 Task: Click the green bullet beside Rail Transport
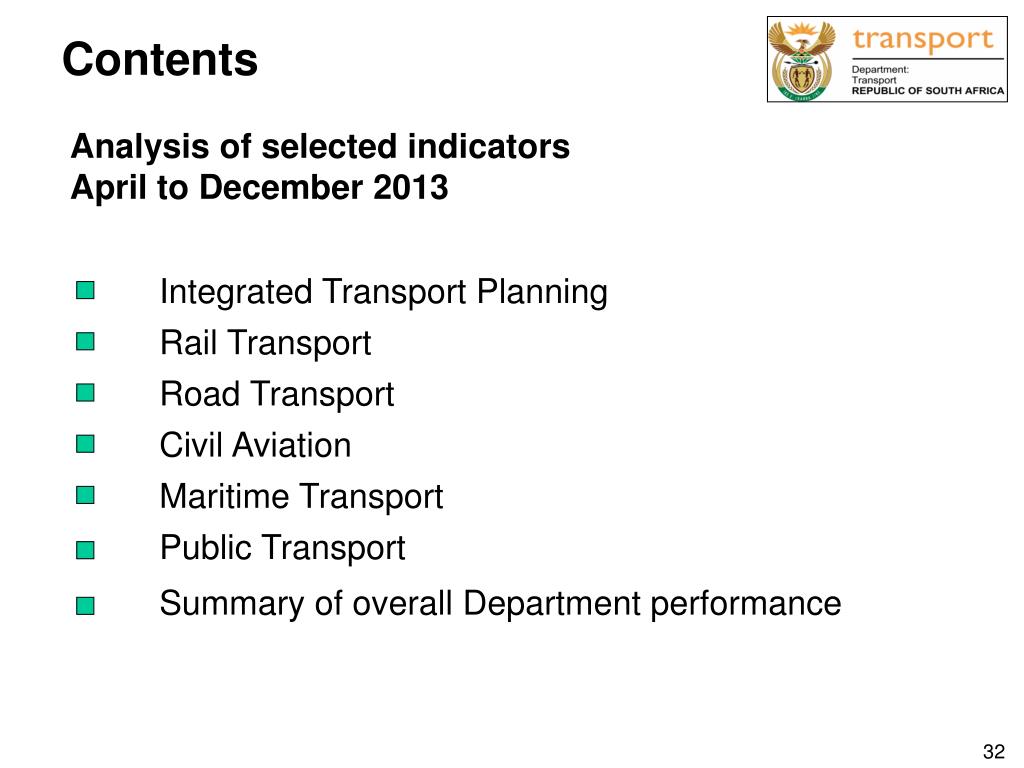coord(85,341)
